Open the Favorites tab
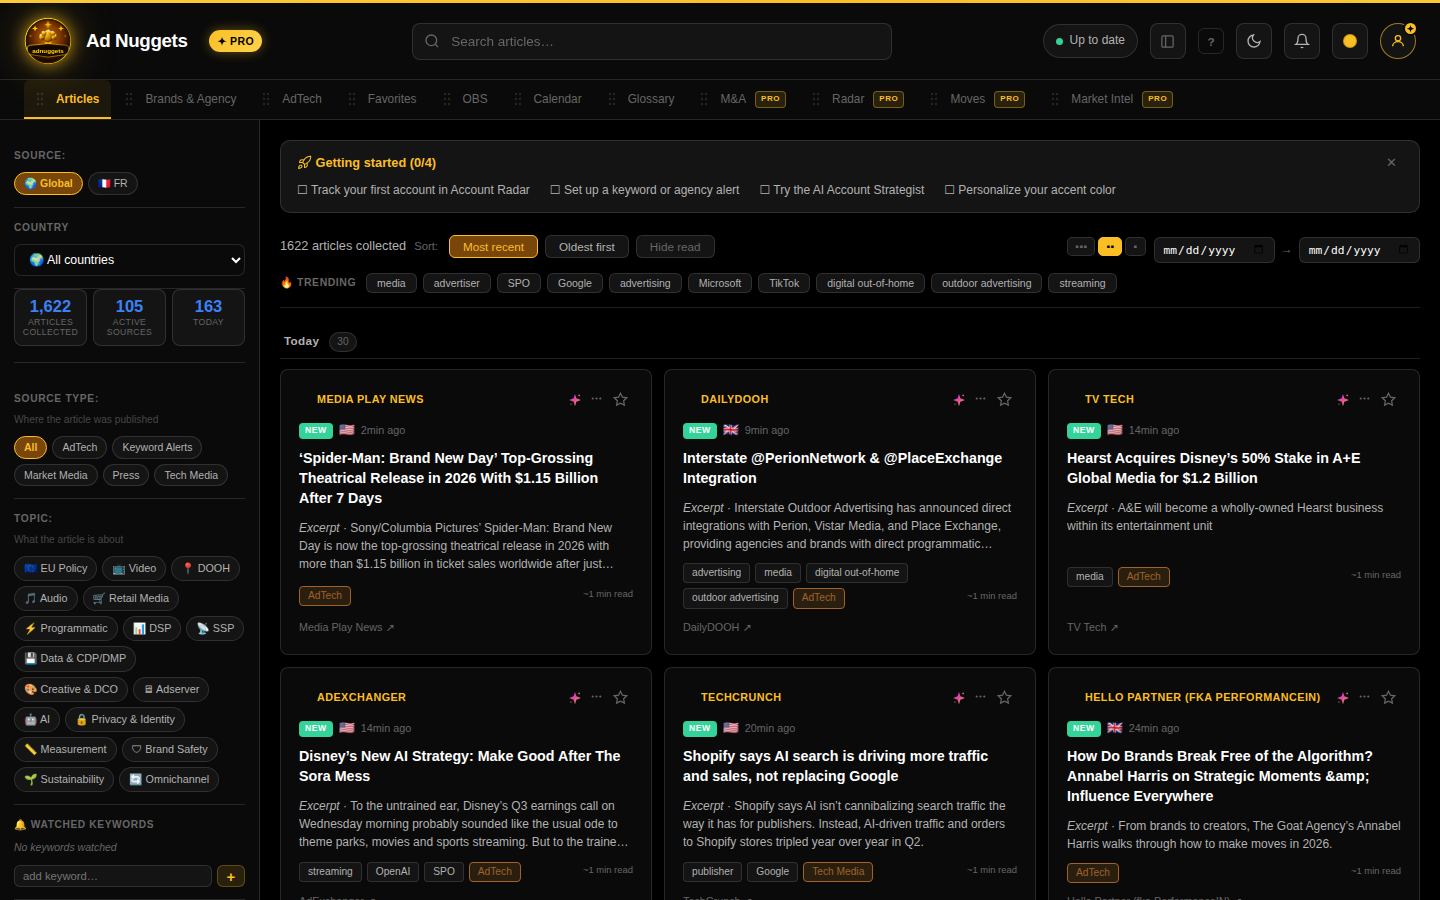The height and width of the screenshot is (900, 1440). (382, 99)
